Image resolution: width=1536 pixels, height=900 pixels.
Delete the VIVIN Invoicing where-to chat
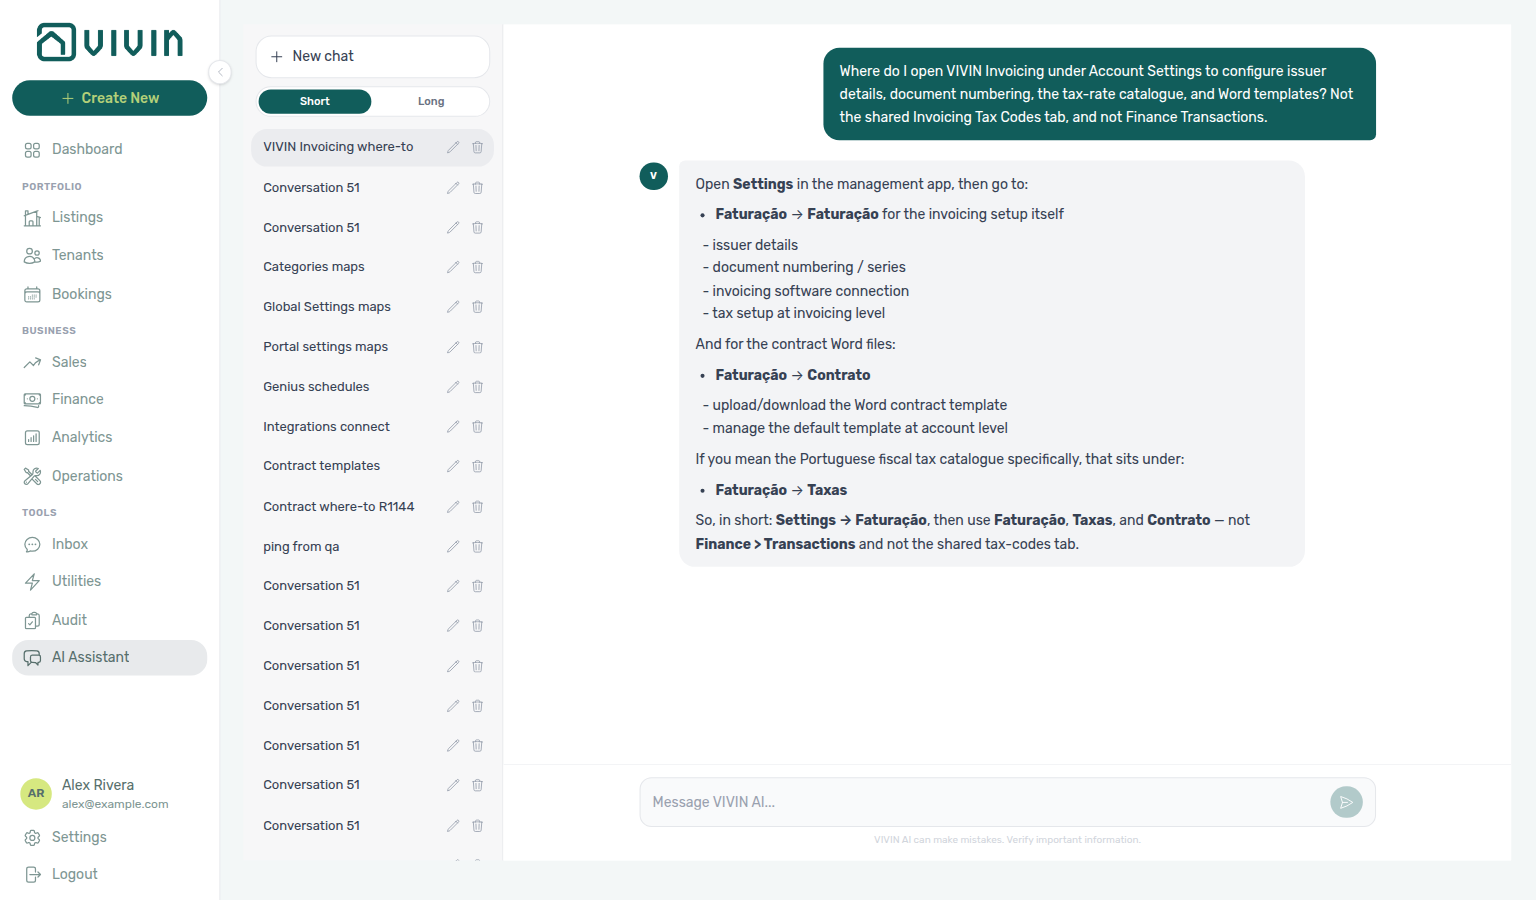[x=478, y=147]
